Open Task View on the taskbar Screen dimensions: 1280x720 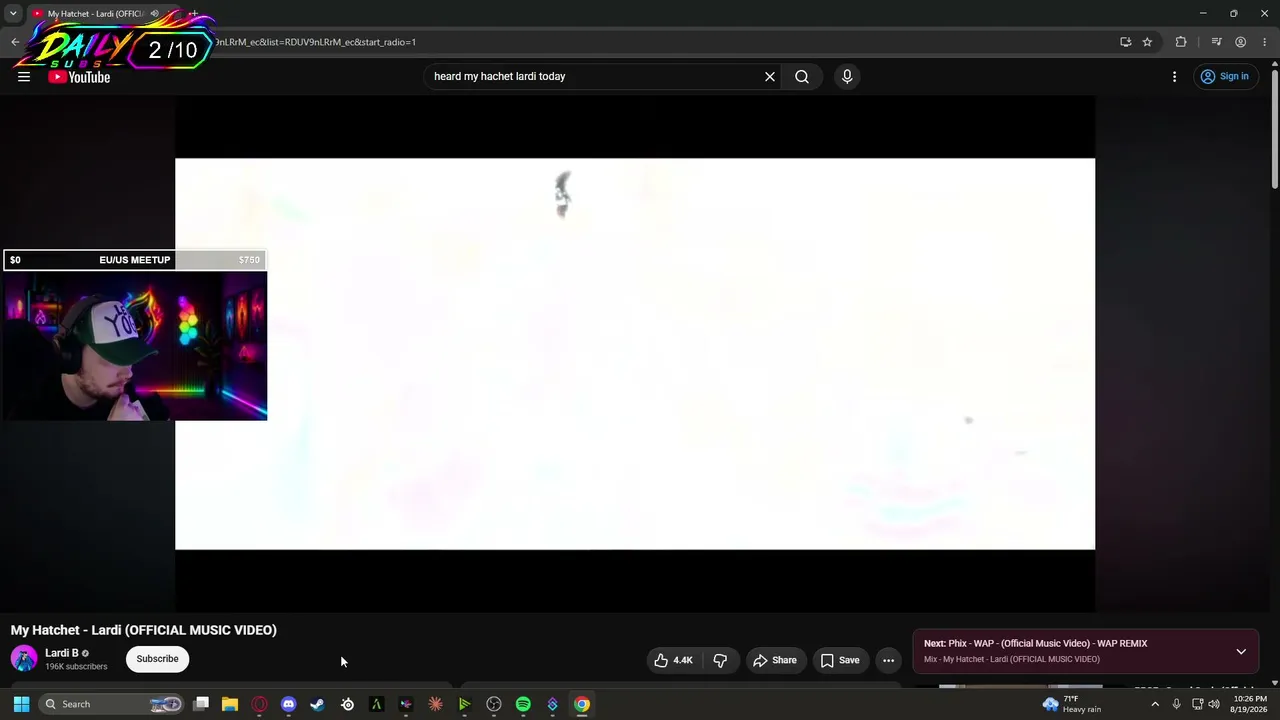coord(201,704)
